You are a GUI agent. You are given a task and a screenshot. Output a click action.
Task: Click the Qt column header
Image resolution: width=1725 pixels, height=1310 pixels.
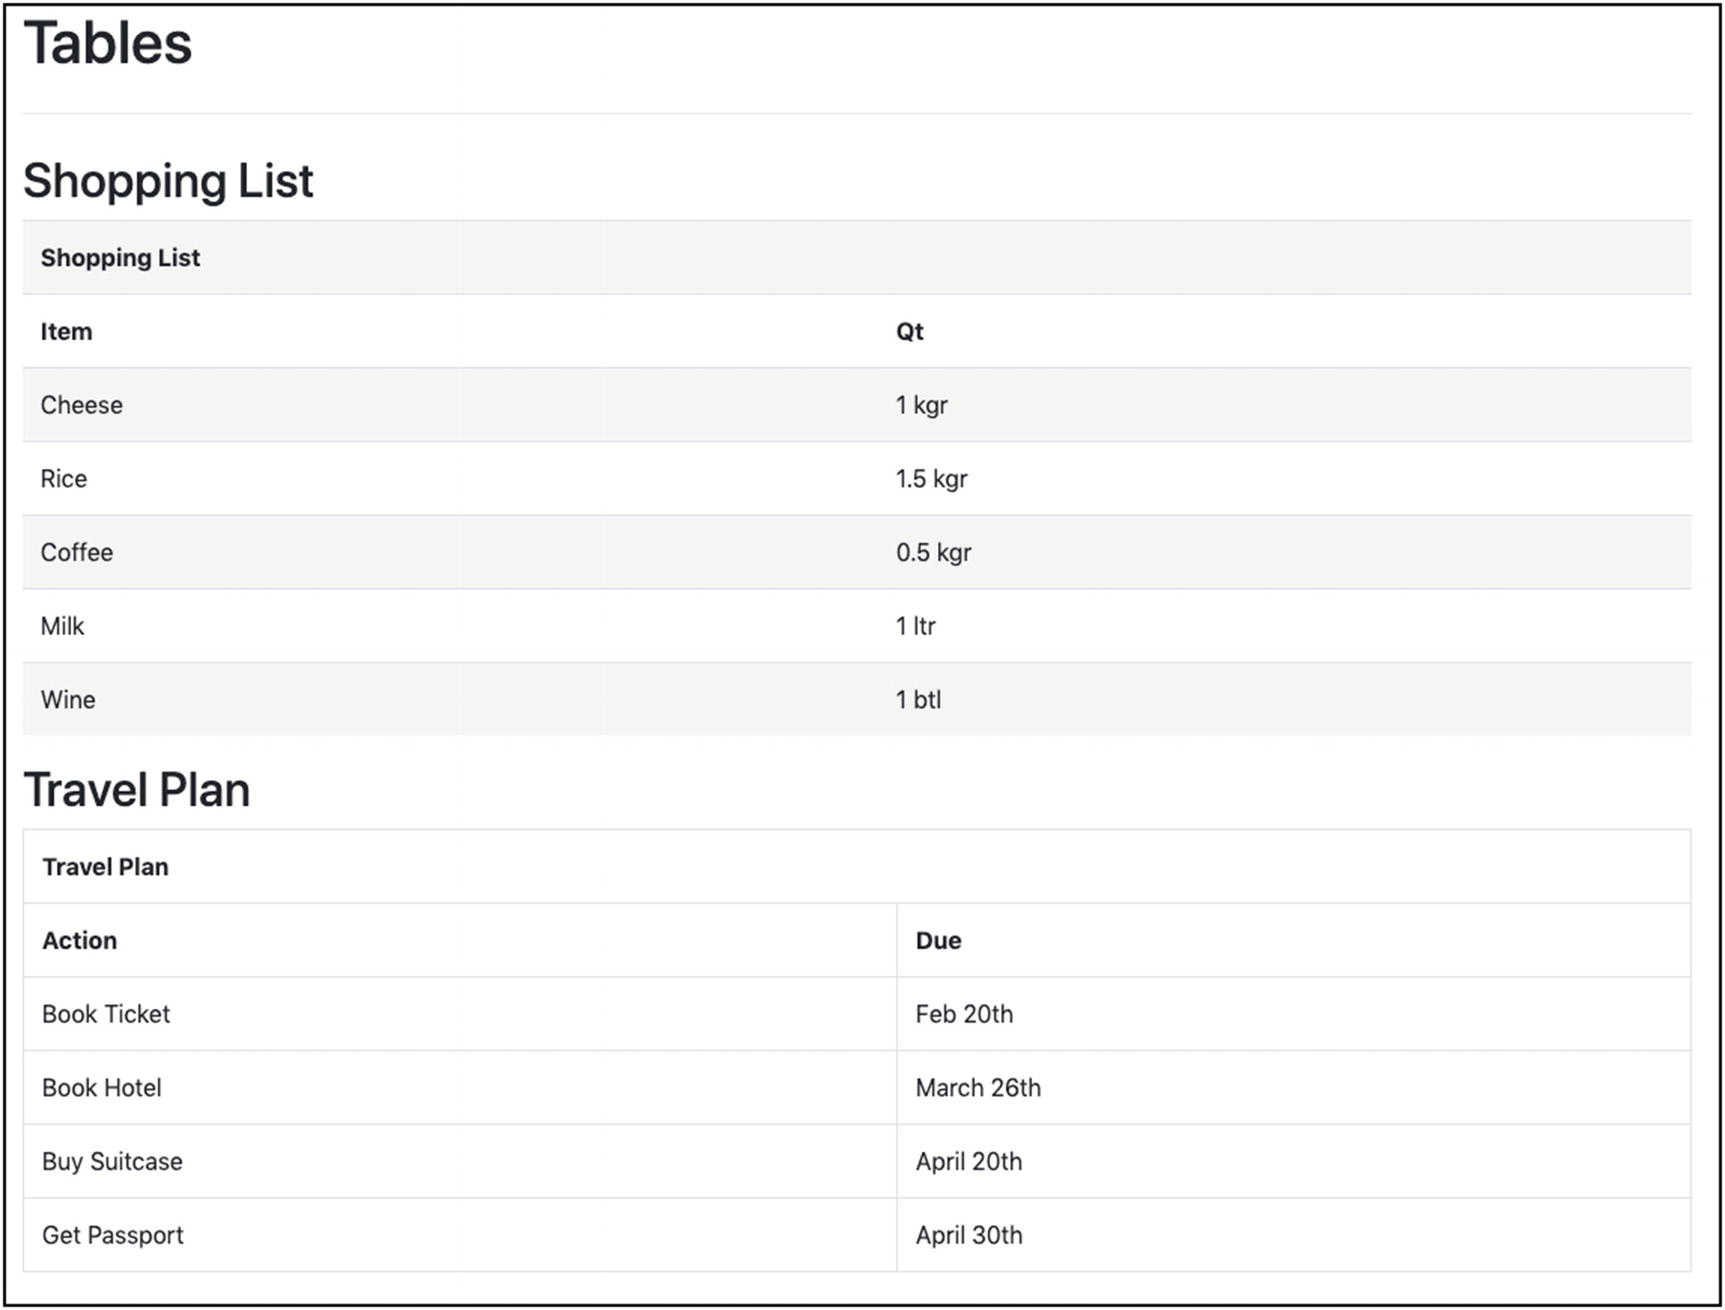(909, 332)
